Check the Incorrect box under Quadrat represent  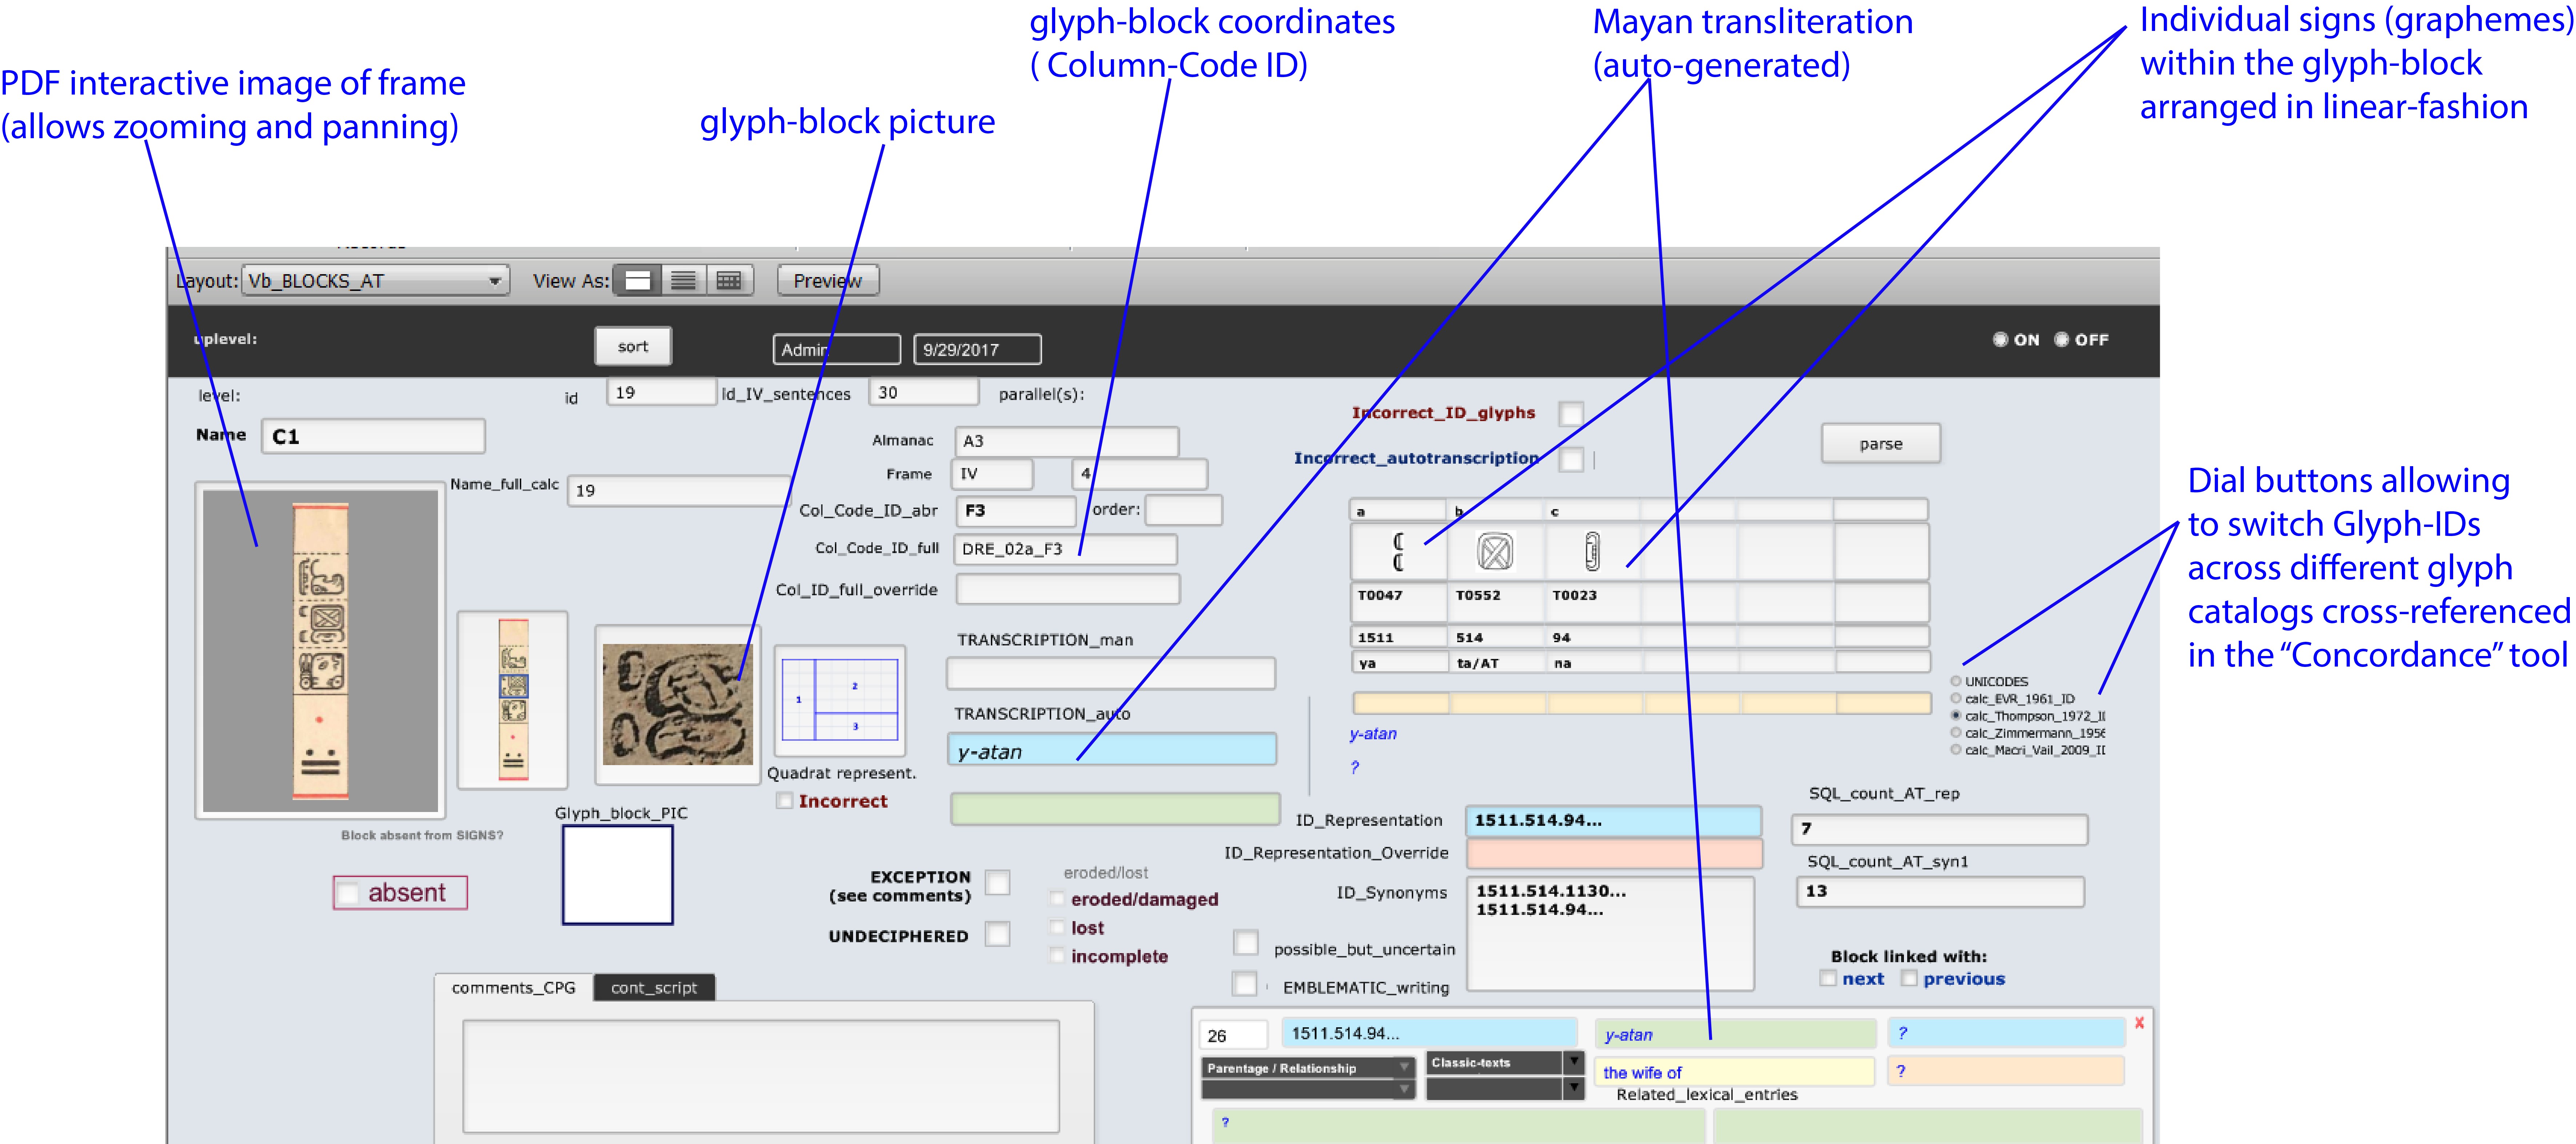tap(786, 800)
